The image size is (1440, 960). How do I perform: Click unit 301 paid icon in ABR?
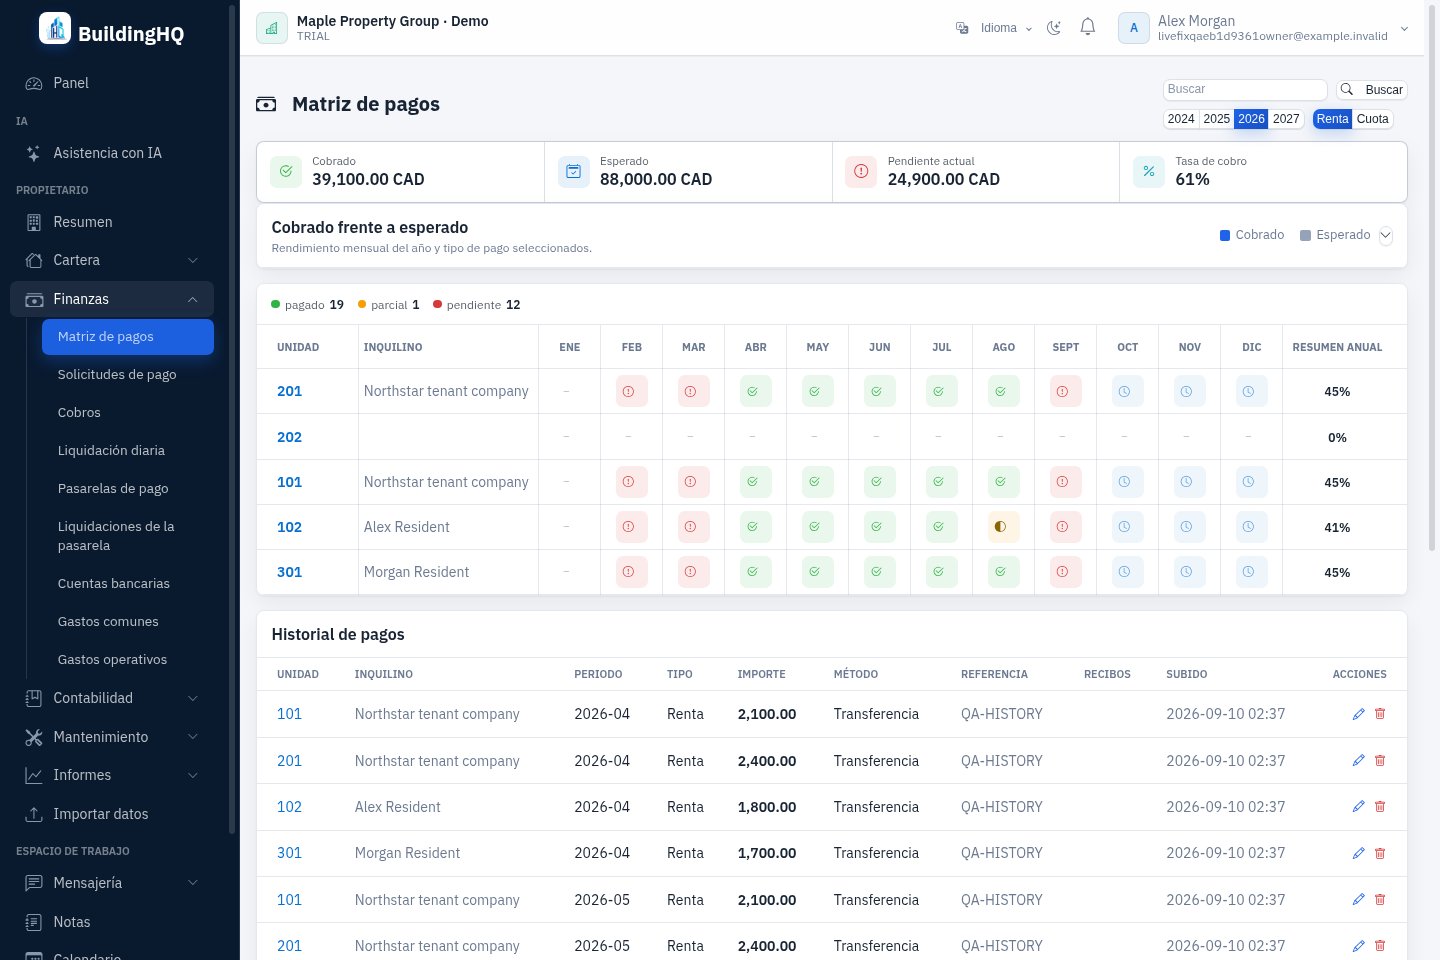point(755,572)
